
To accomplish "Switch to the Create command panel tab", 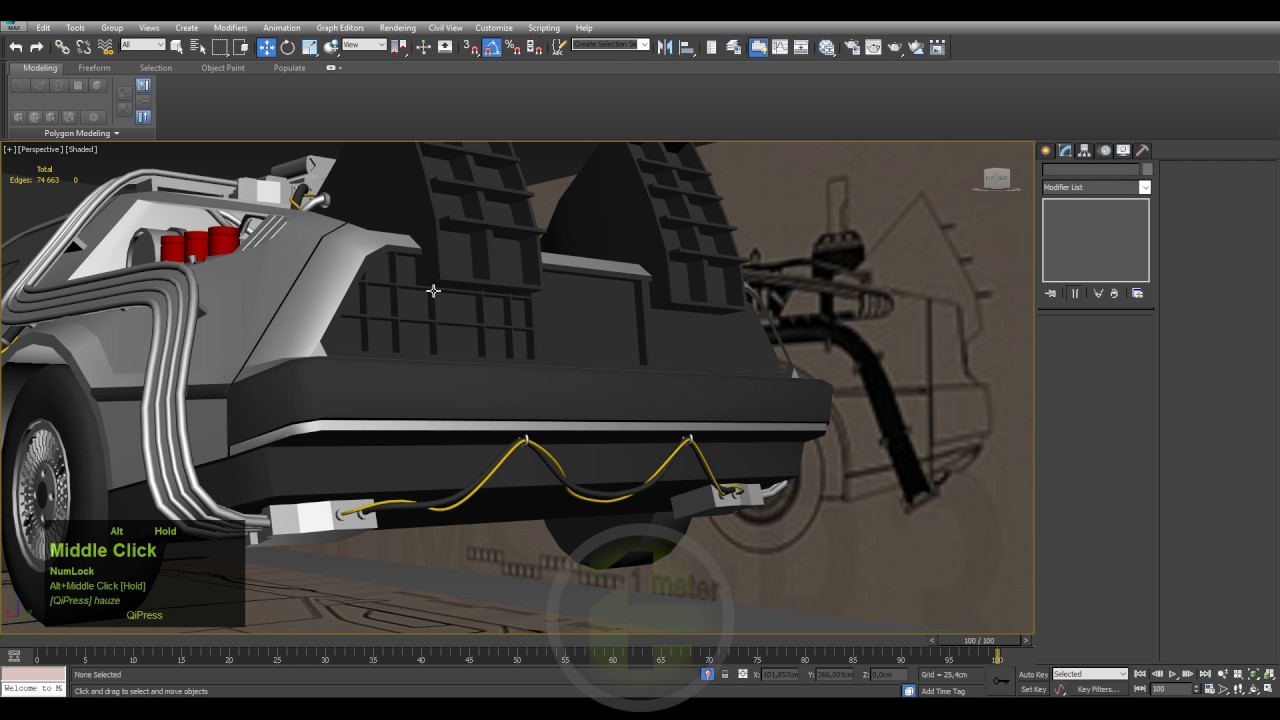I will pyautogui.click(x=1046, y=151).
